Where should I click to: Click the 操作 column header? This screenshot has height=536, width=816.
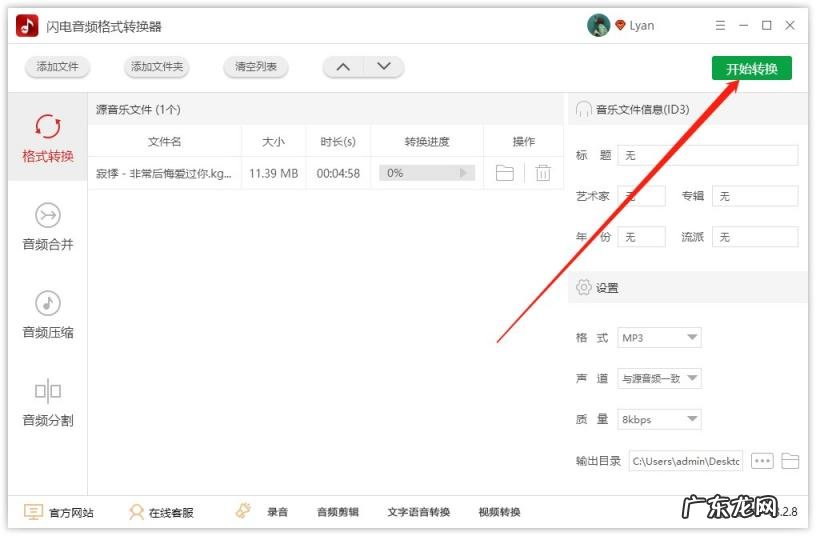[x=524, y=142]
